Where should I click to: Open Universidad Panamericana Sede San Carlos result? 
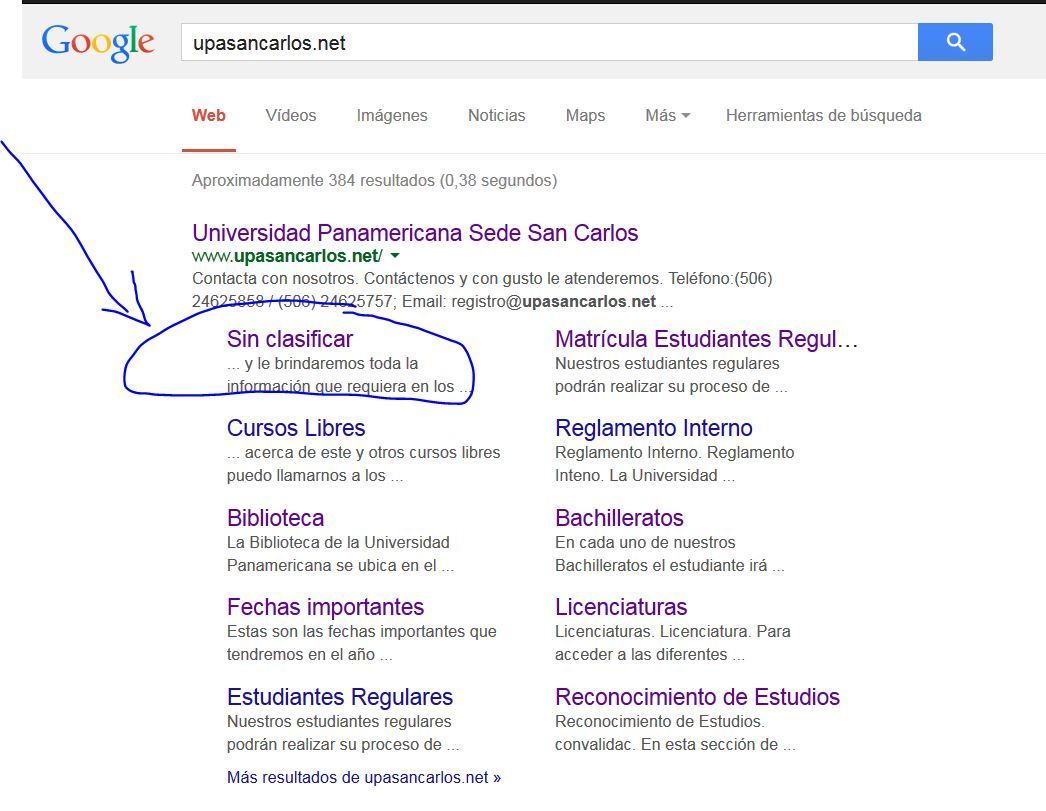pyautogui.click(x=415, y=233)
